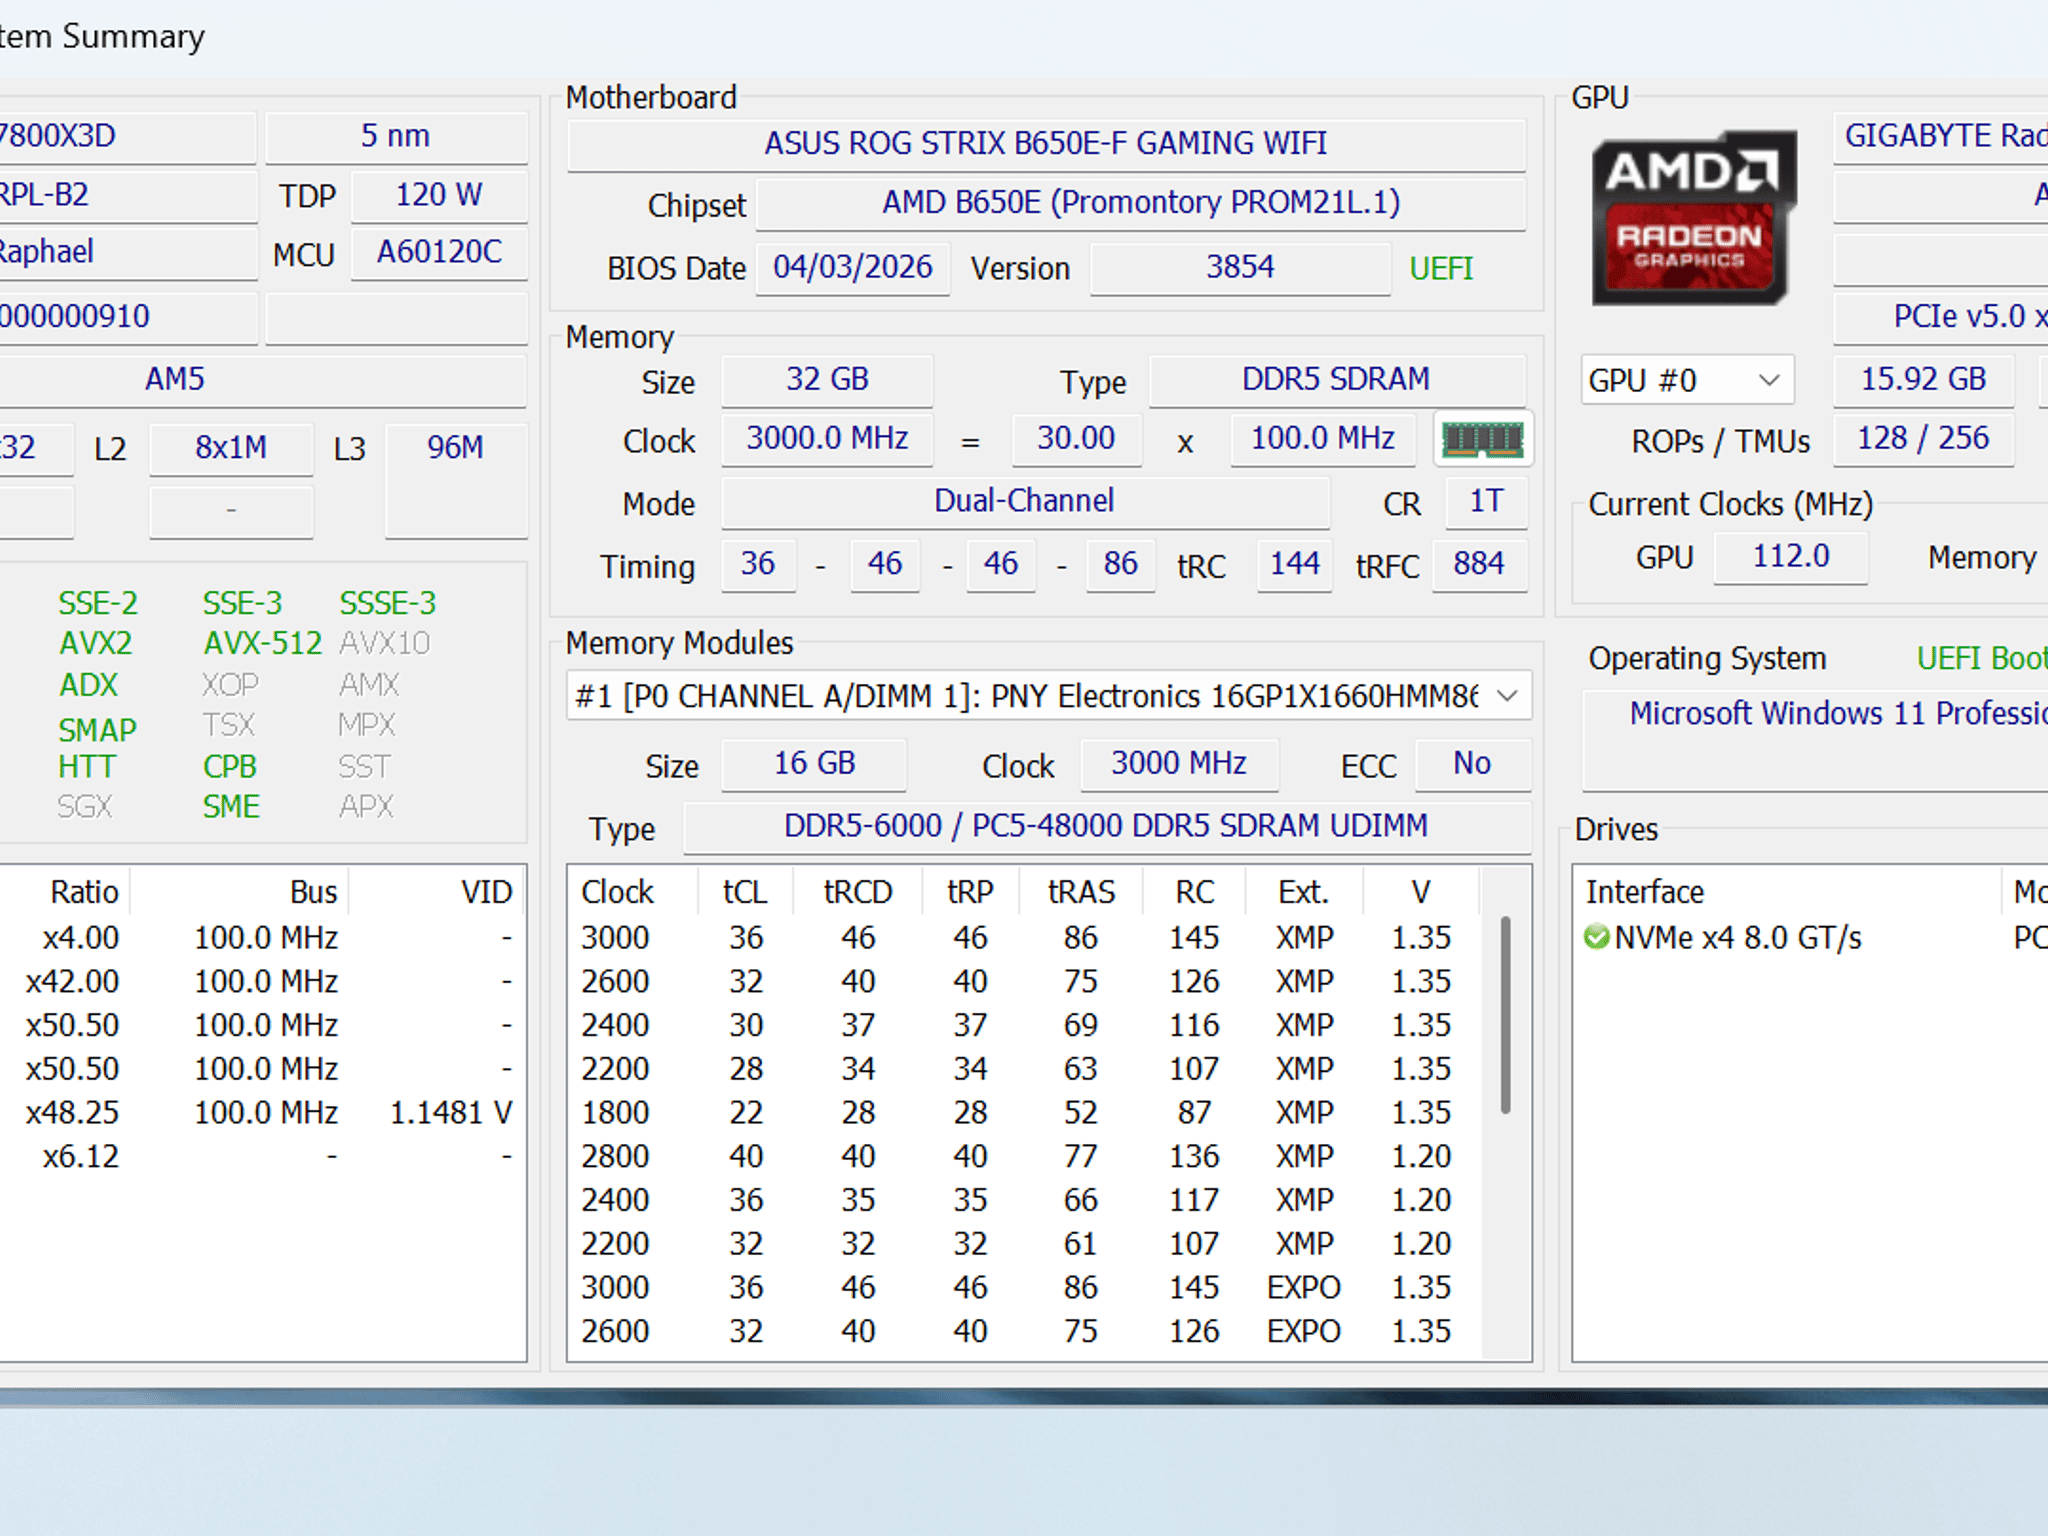Expand the memory module selection dropdown

pos(1048,695)
